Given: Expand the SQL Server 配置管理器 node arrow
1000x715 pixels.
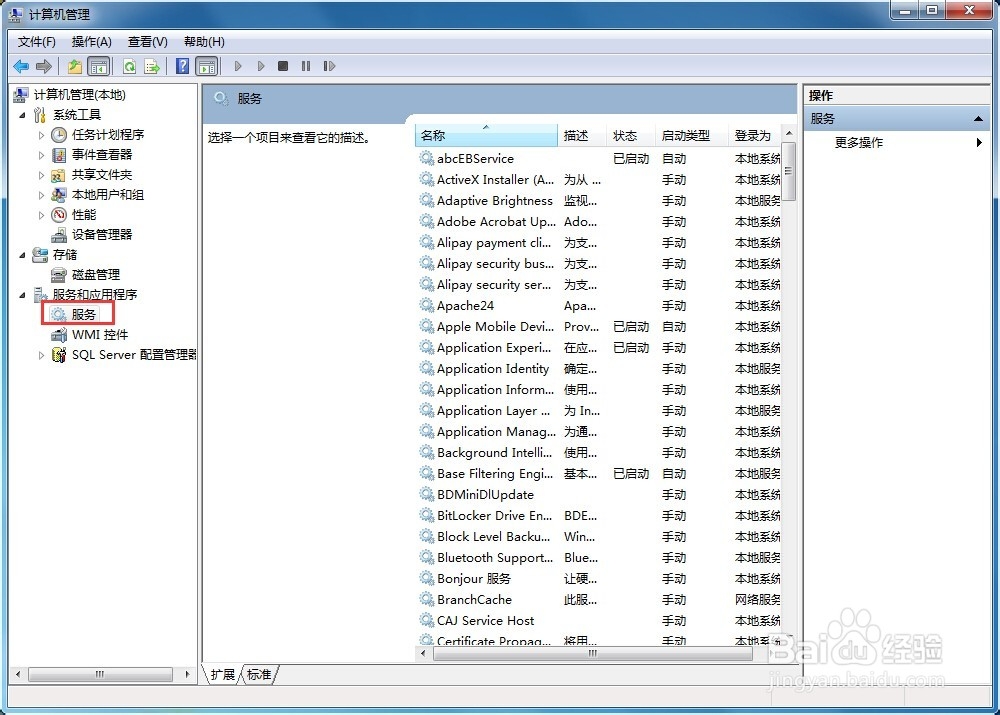Looking at the screenshot, I should (x=41, y=355).
